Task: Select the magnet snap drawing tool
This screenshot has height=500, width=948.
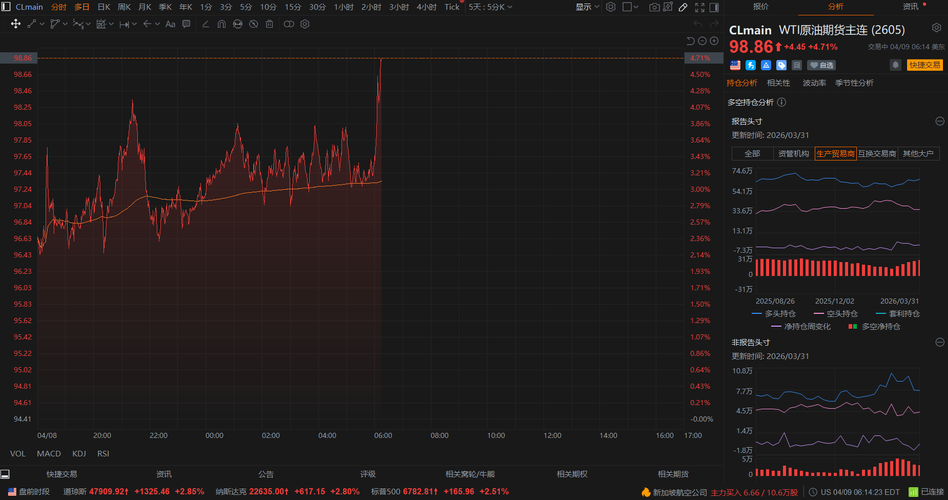Action: (221, 24)
